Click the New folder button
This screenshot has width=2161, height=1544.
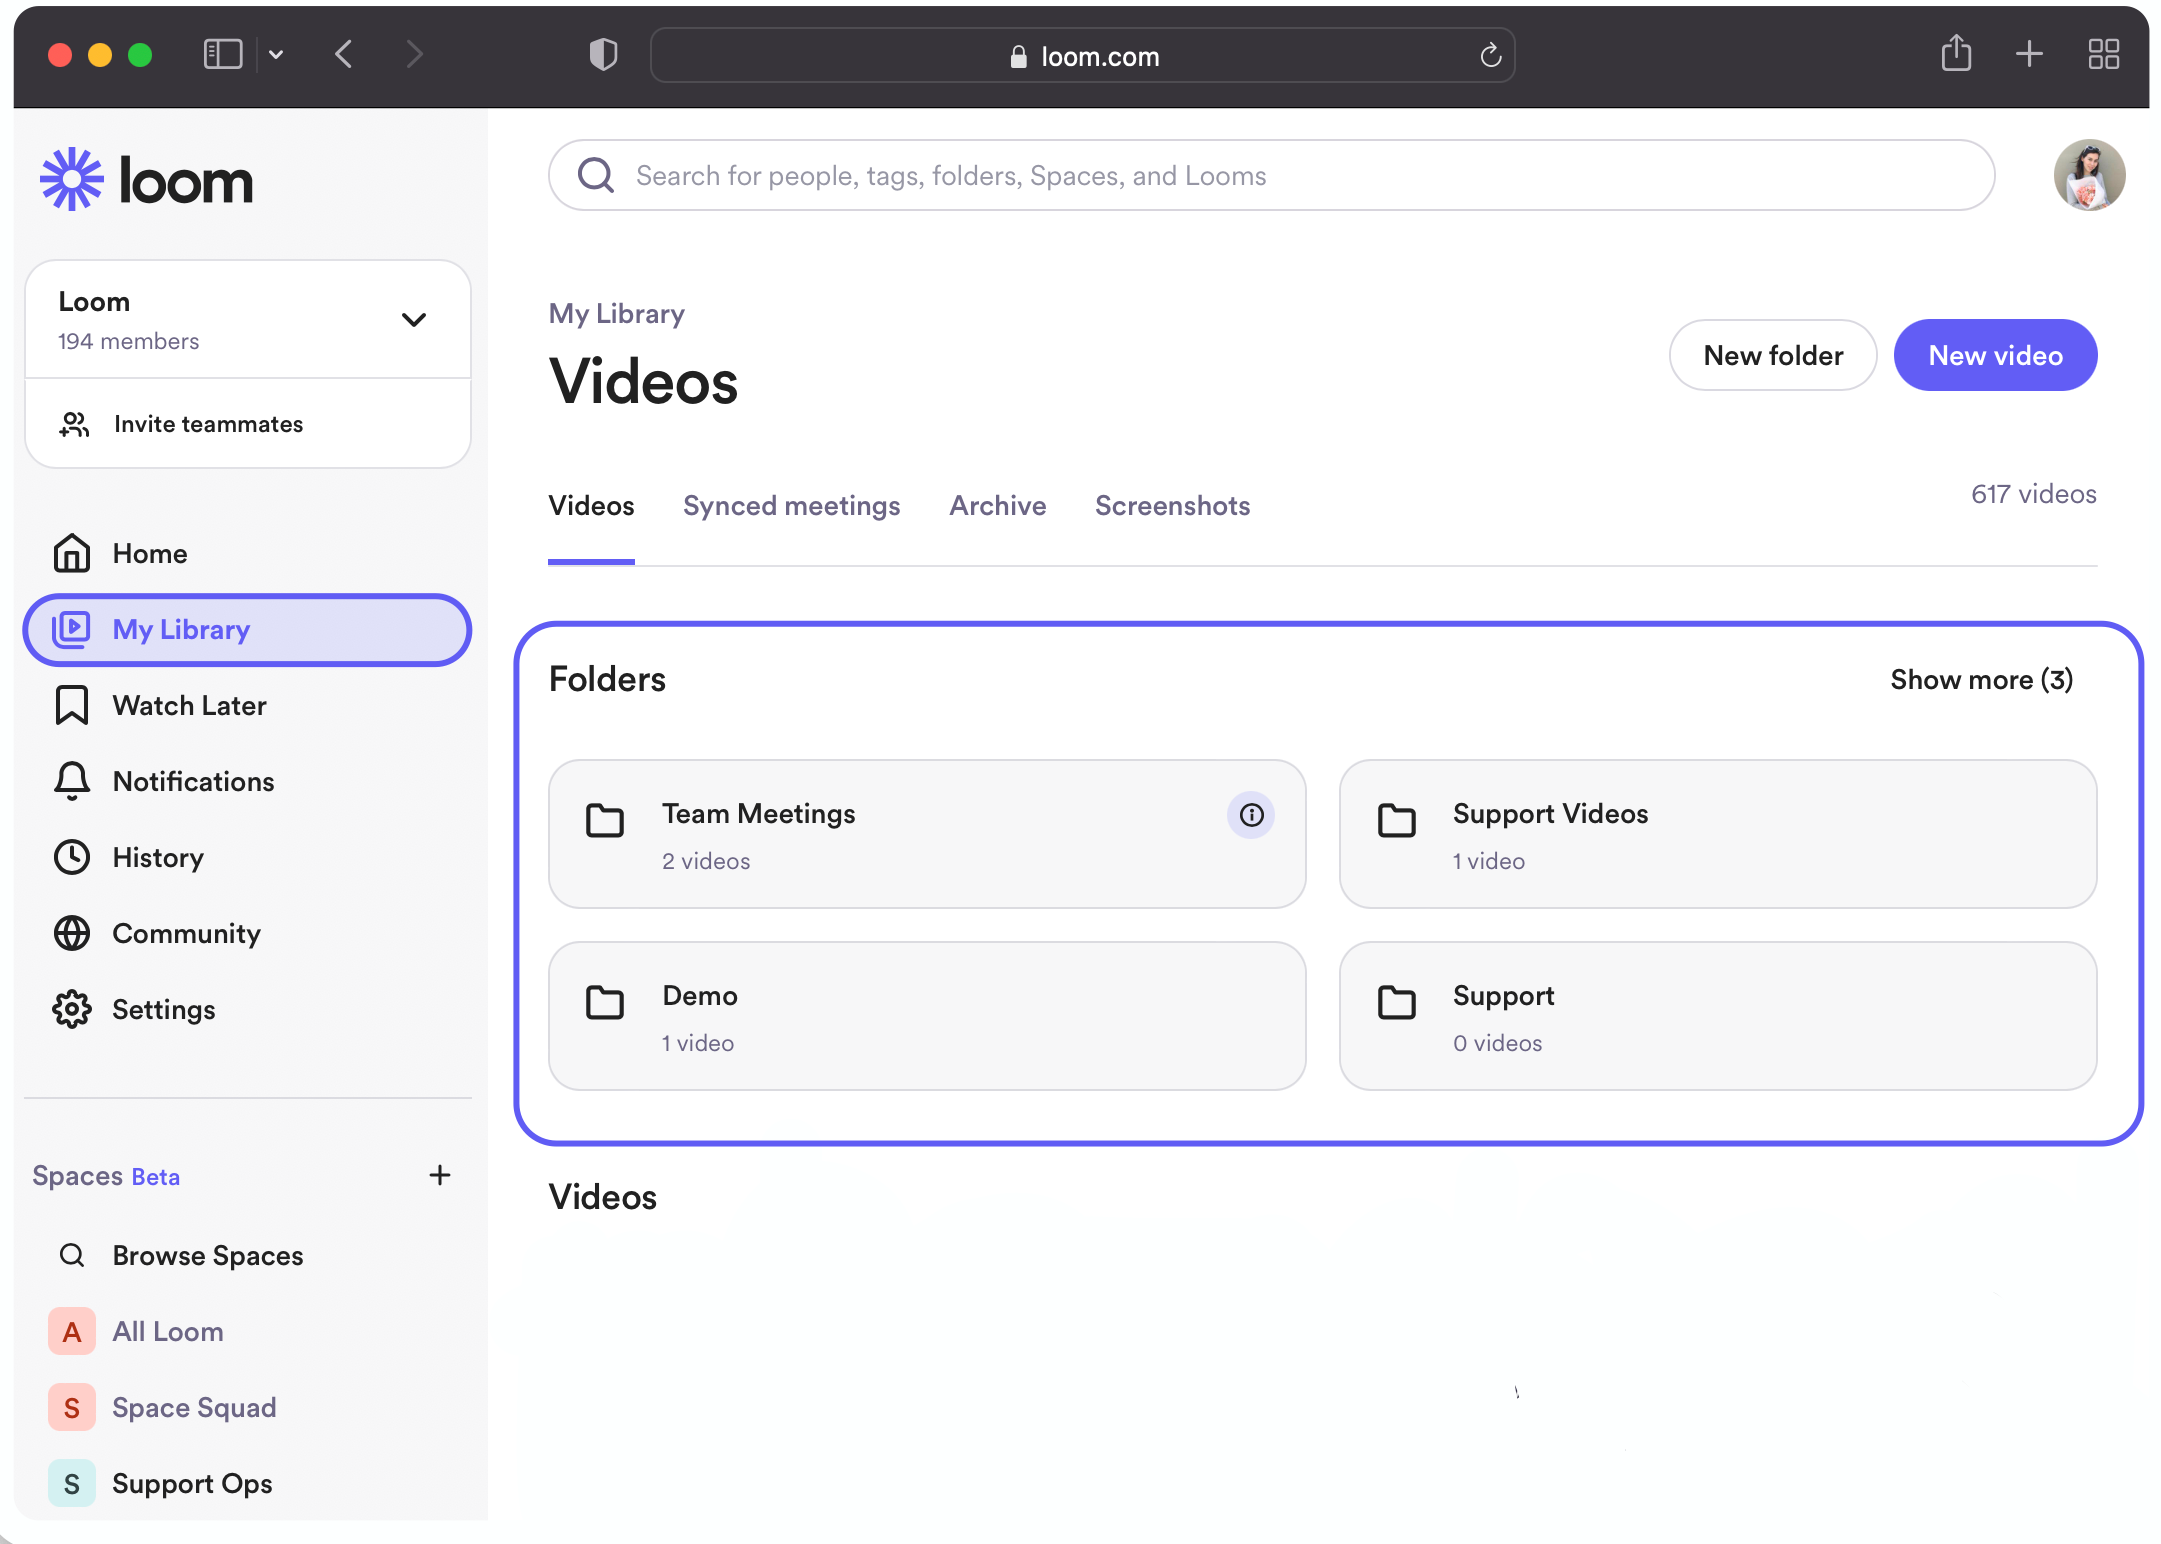[x=1772, y=355]
